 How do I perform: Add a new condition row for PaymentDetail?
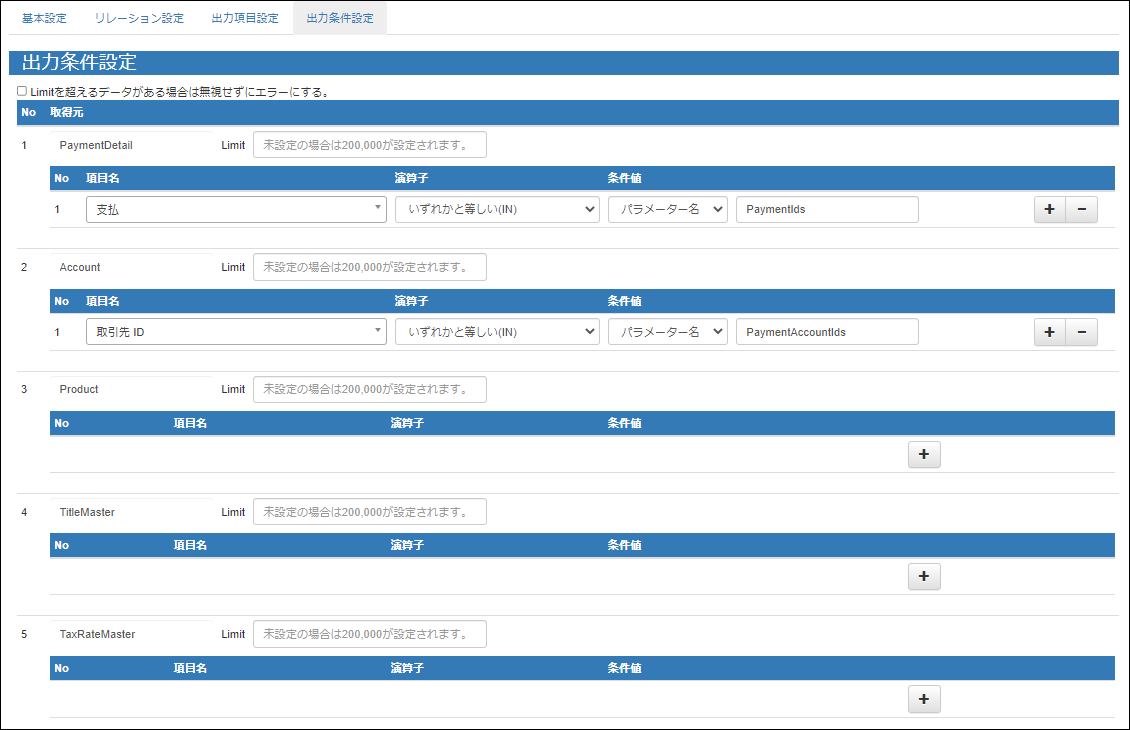1049,209
